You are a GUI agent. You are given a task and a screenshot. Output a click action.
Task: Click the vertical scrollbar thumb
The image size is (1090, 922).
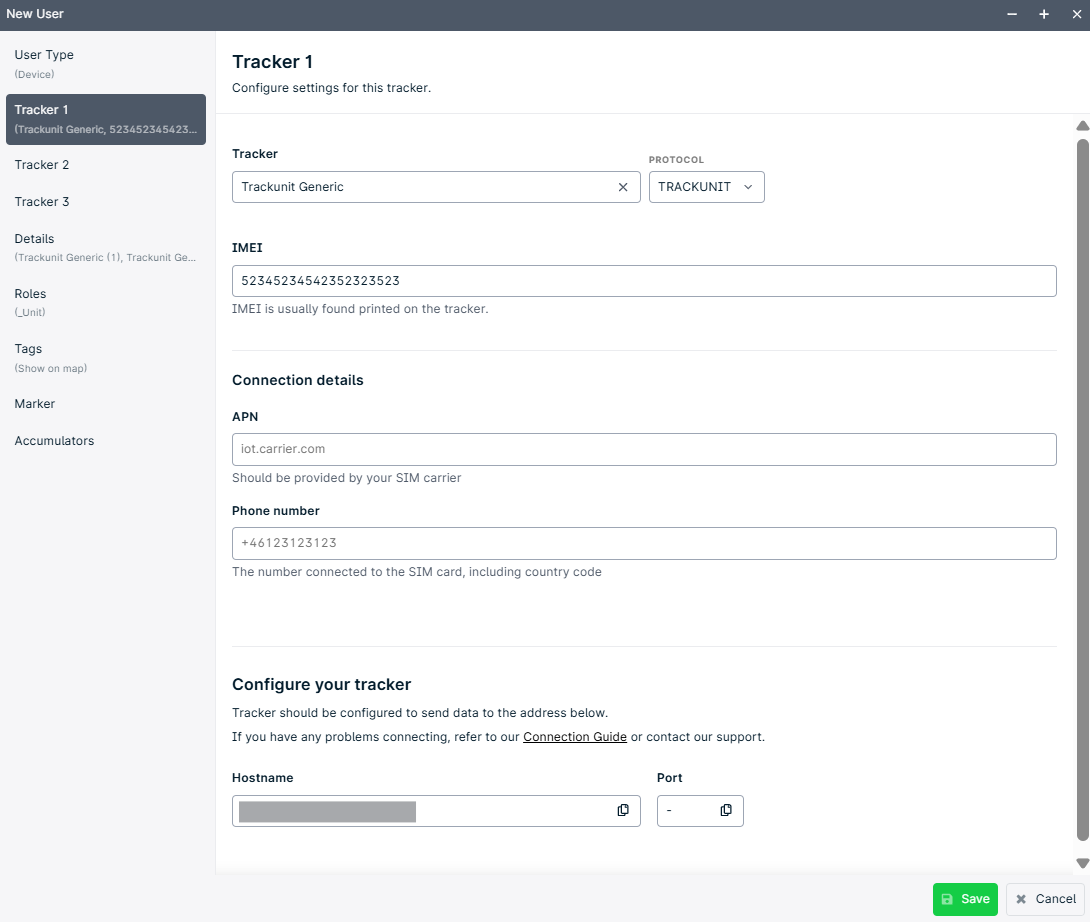click(1082, 490)
